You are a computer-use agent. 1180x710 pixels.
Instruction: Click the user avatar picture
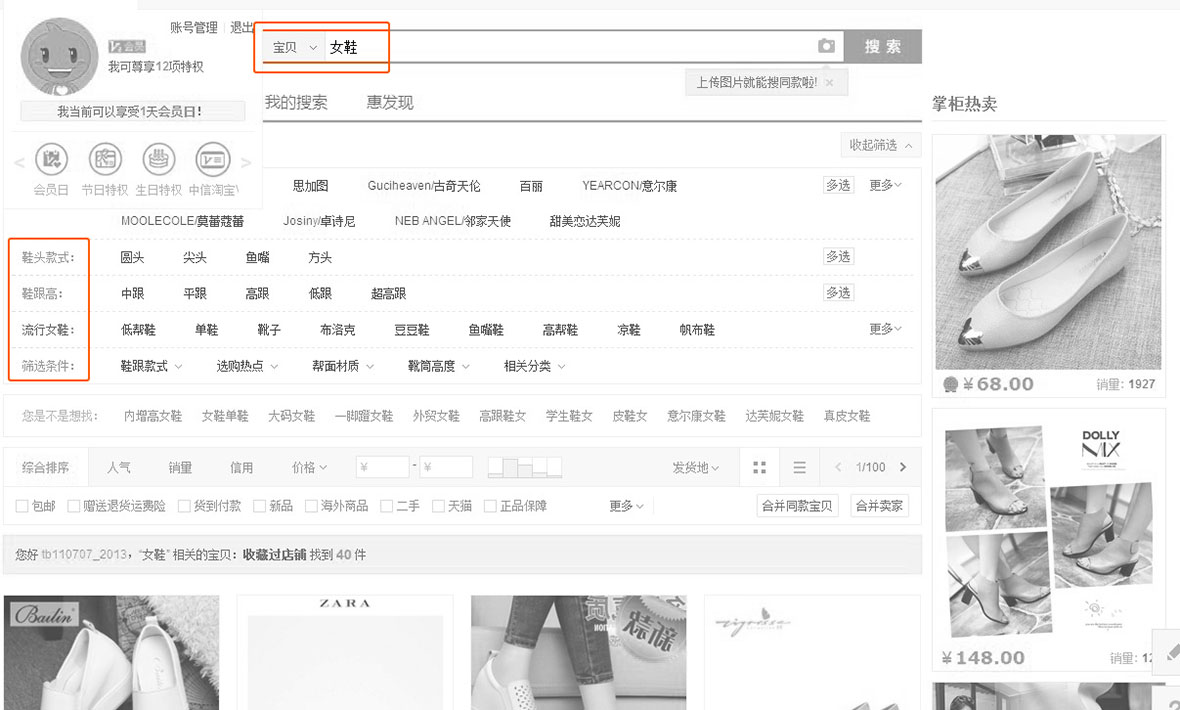pos(59,58)
